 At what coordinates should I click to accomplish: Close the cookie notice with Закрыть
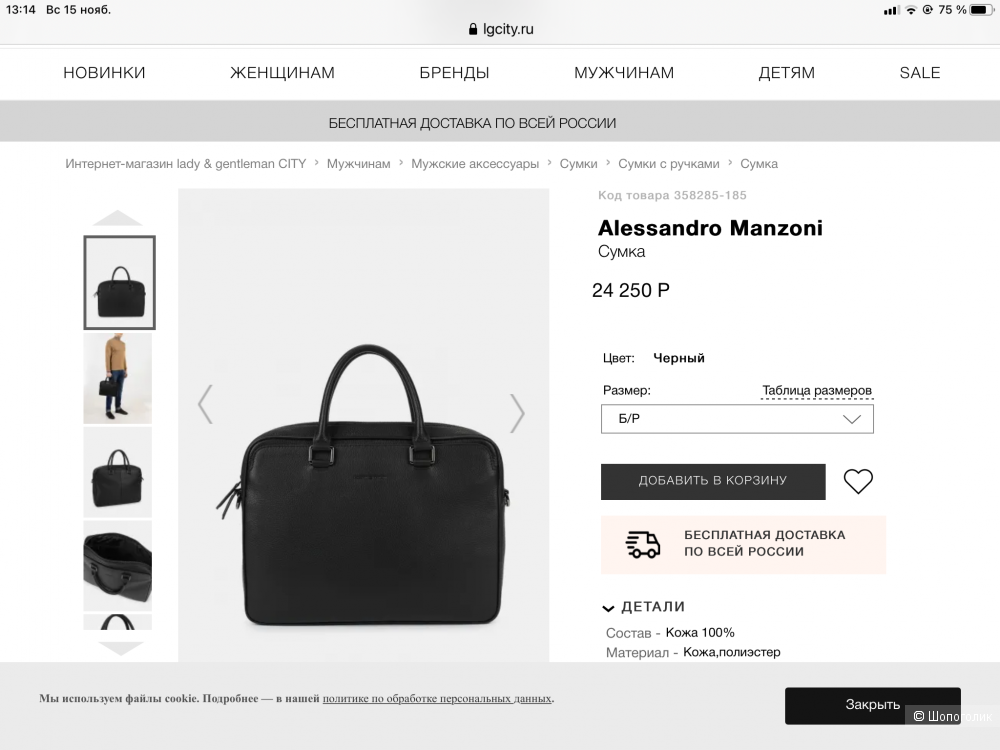872,705
